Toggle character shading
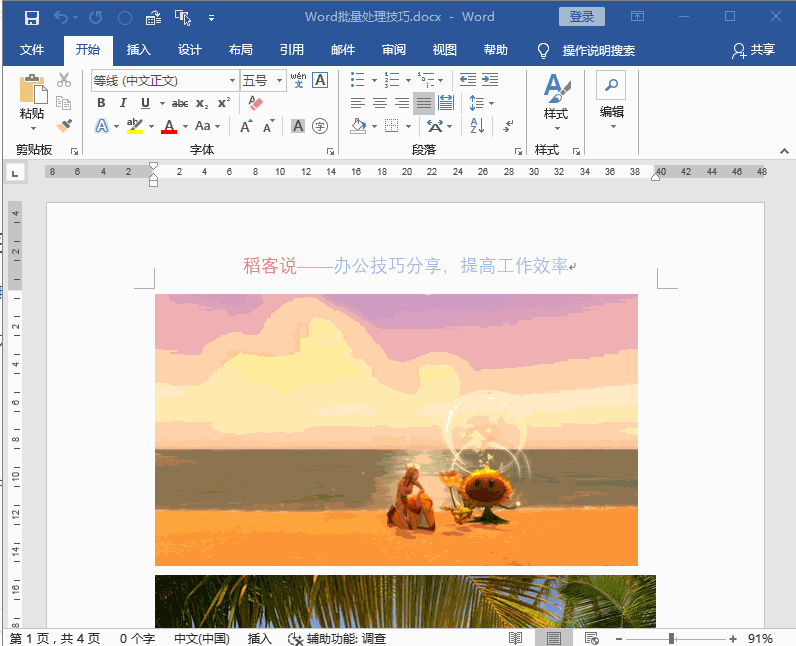The image size is (796, 646). [298, 126]
